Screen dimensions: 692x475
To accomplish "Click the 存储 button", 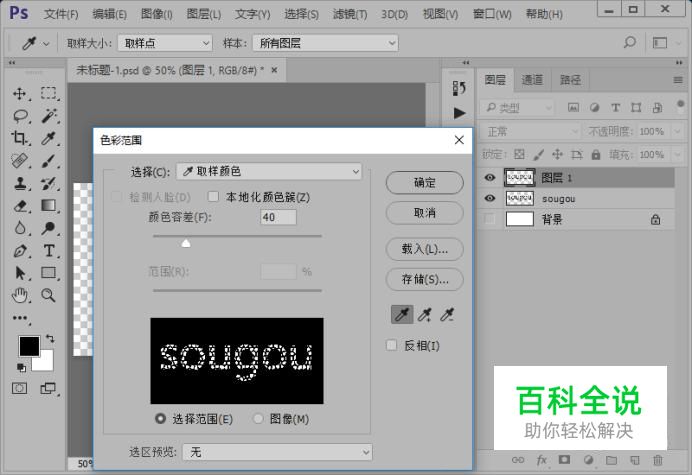I will (x=425, y=279).
